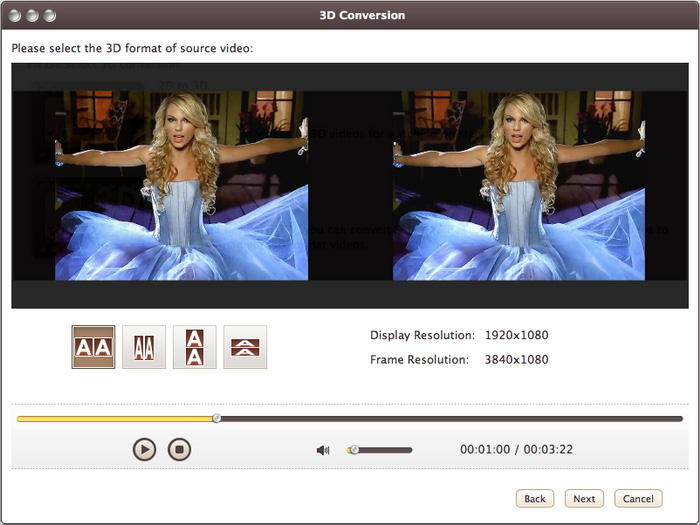Seek back on the yellow played timeline

(x=110, y=418)
